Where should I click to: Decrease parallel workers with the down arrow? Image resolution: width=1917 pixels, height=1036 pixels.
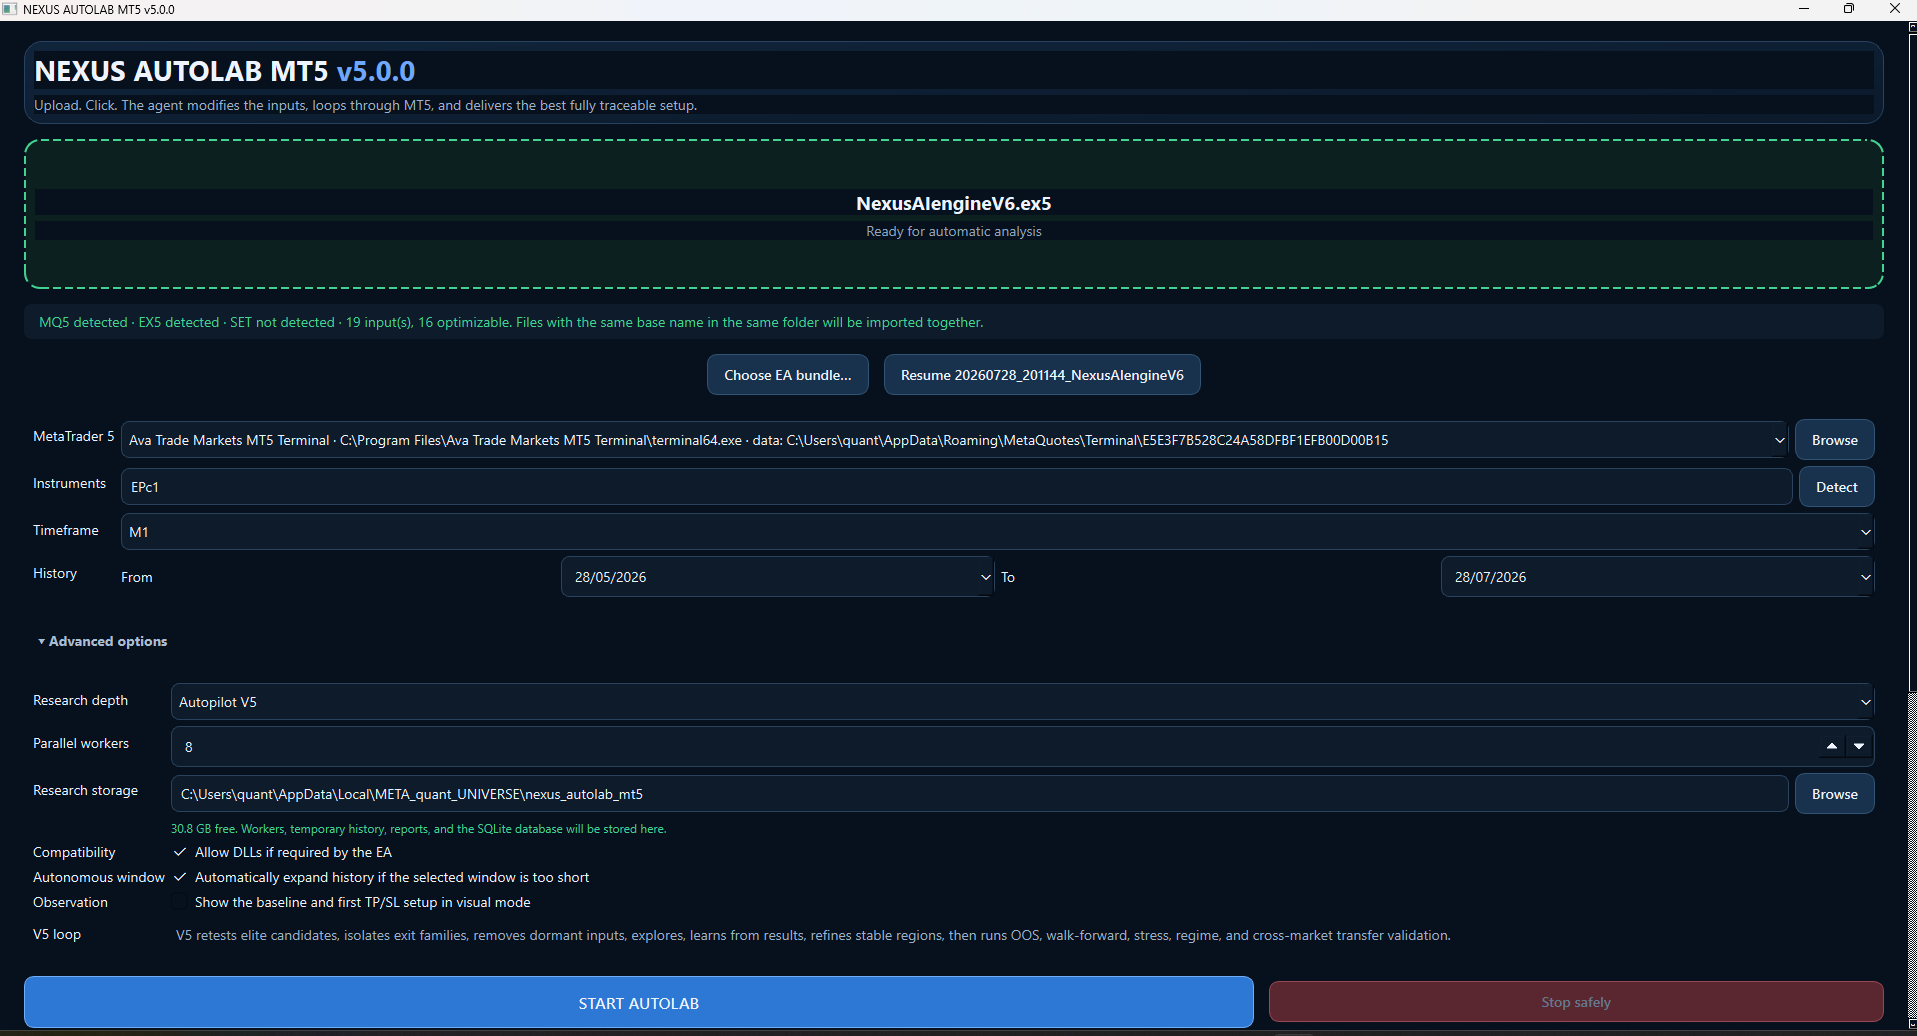pyautogui.click(x=1859, y=747)
